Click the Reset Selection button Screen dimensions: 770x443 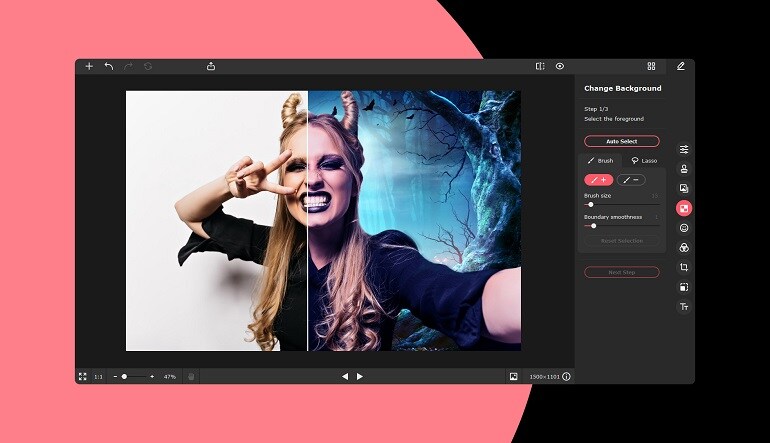(x=622, y=241)
